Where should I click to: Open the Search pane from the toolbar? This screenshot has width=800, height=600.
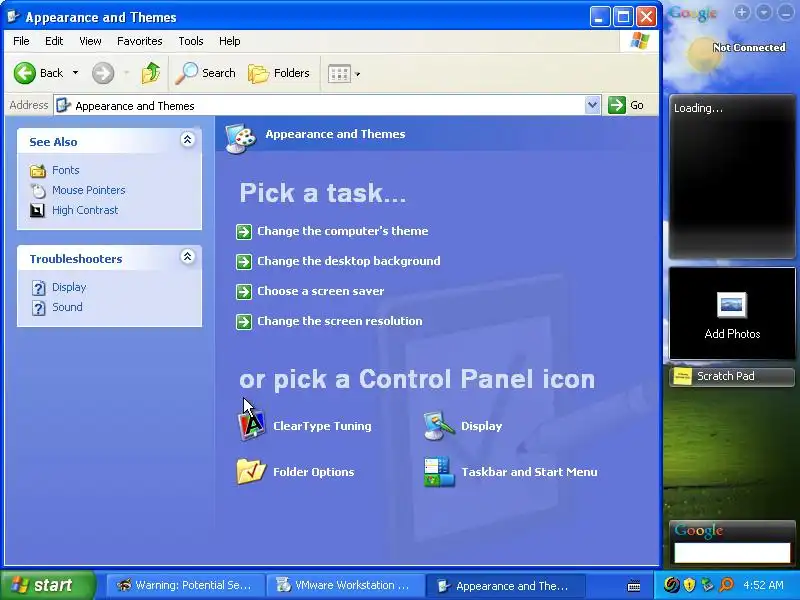tap(205, 73)
